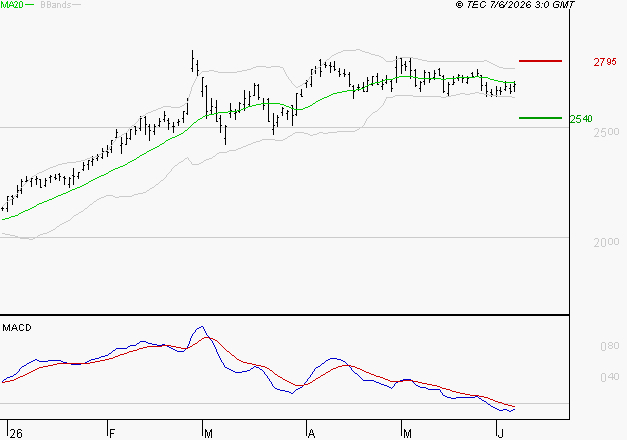Screen dimensions: 627x440
Task: Click the 2000 price axis label
Action: 606,242
